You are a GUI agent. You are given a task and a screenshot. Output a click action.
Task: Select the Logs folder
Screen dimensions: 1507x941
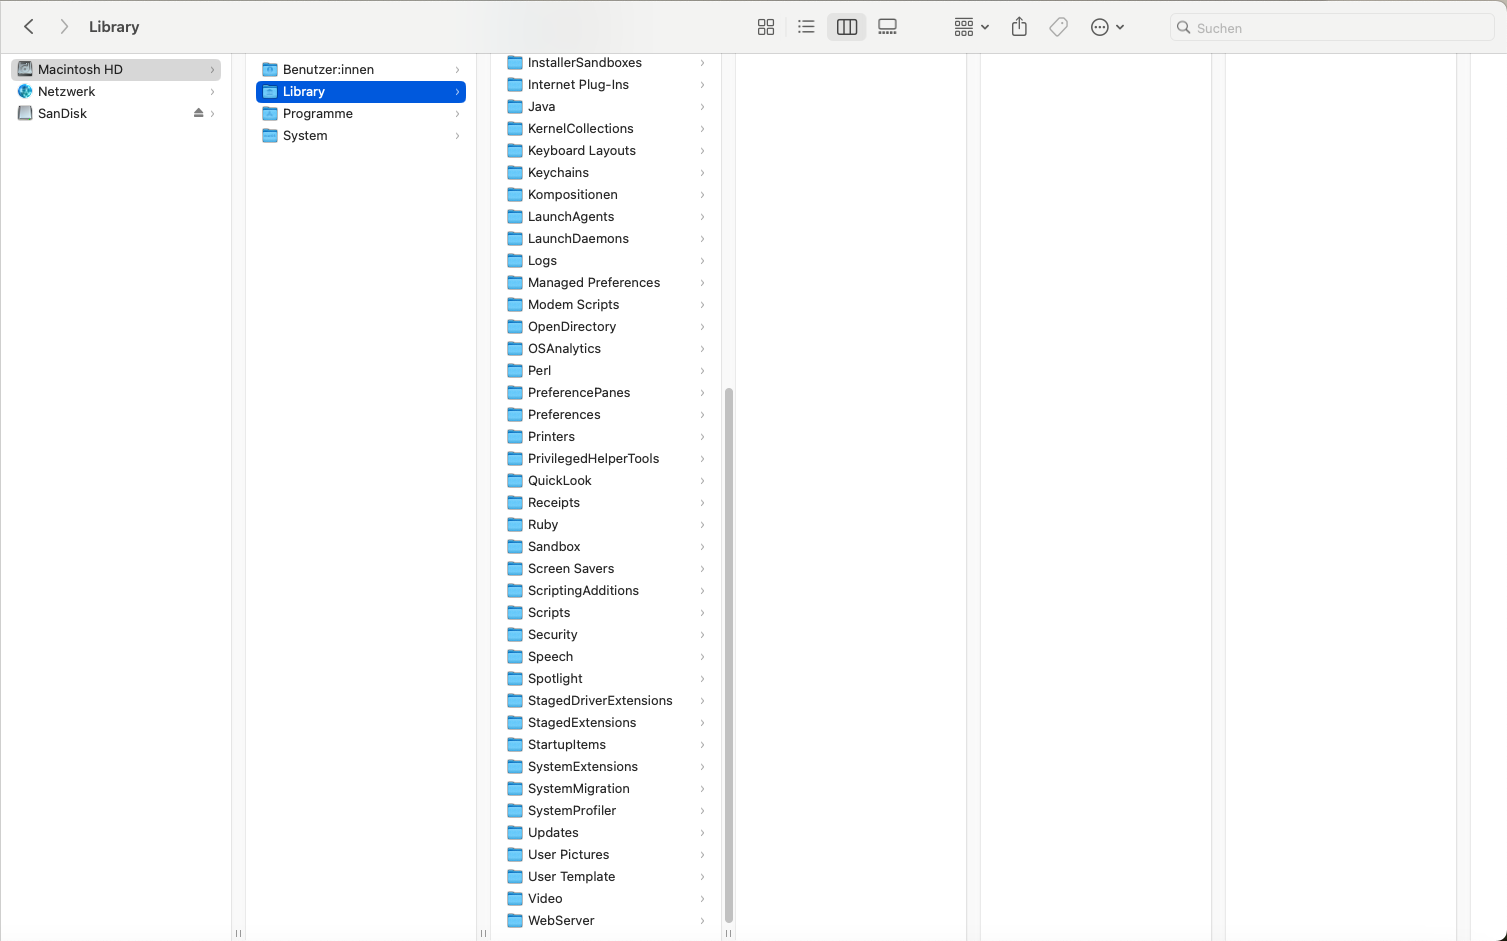[606, 260]
